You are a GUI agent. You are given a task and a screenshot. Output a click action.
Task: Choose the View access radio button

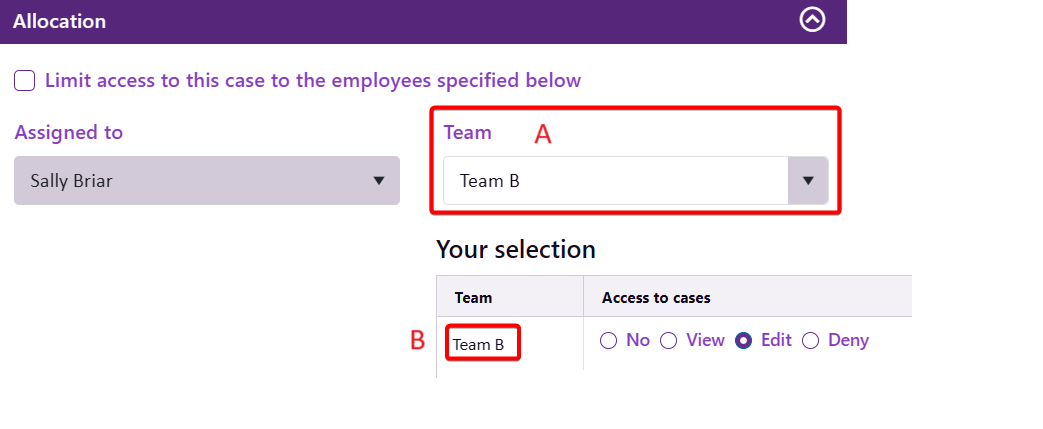click(669, 341)
